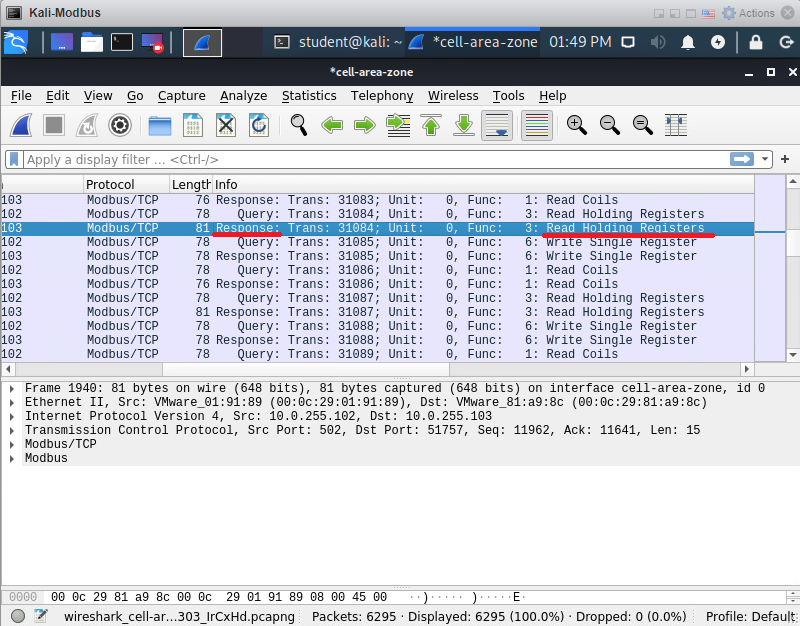Edit capture file properties icon
800x626 pixels.
[41, 616]
